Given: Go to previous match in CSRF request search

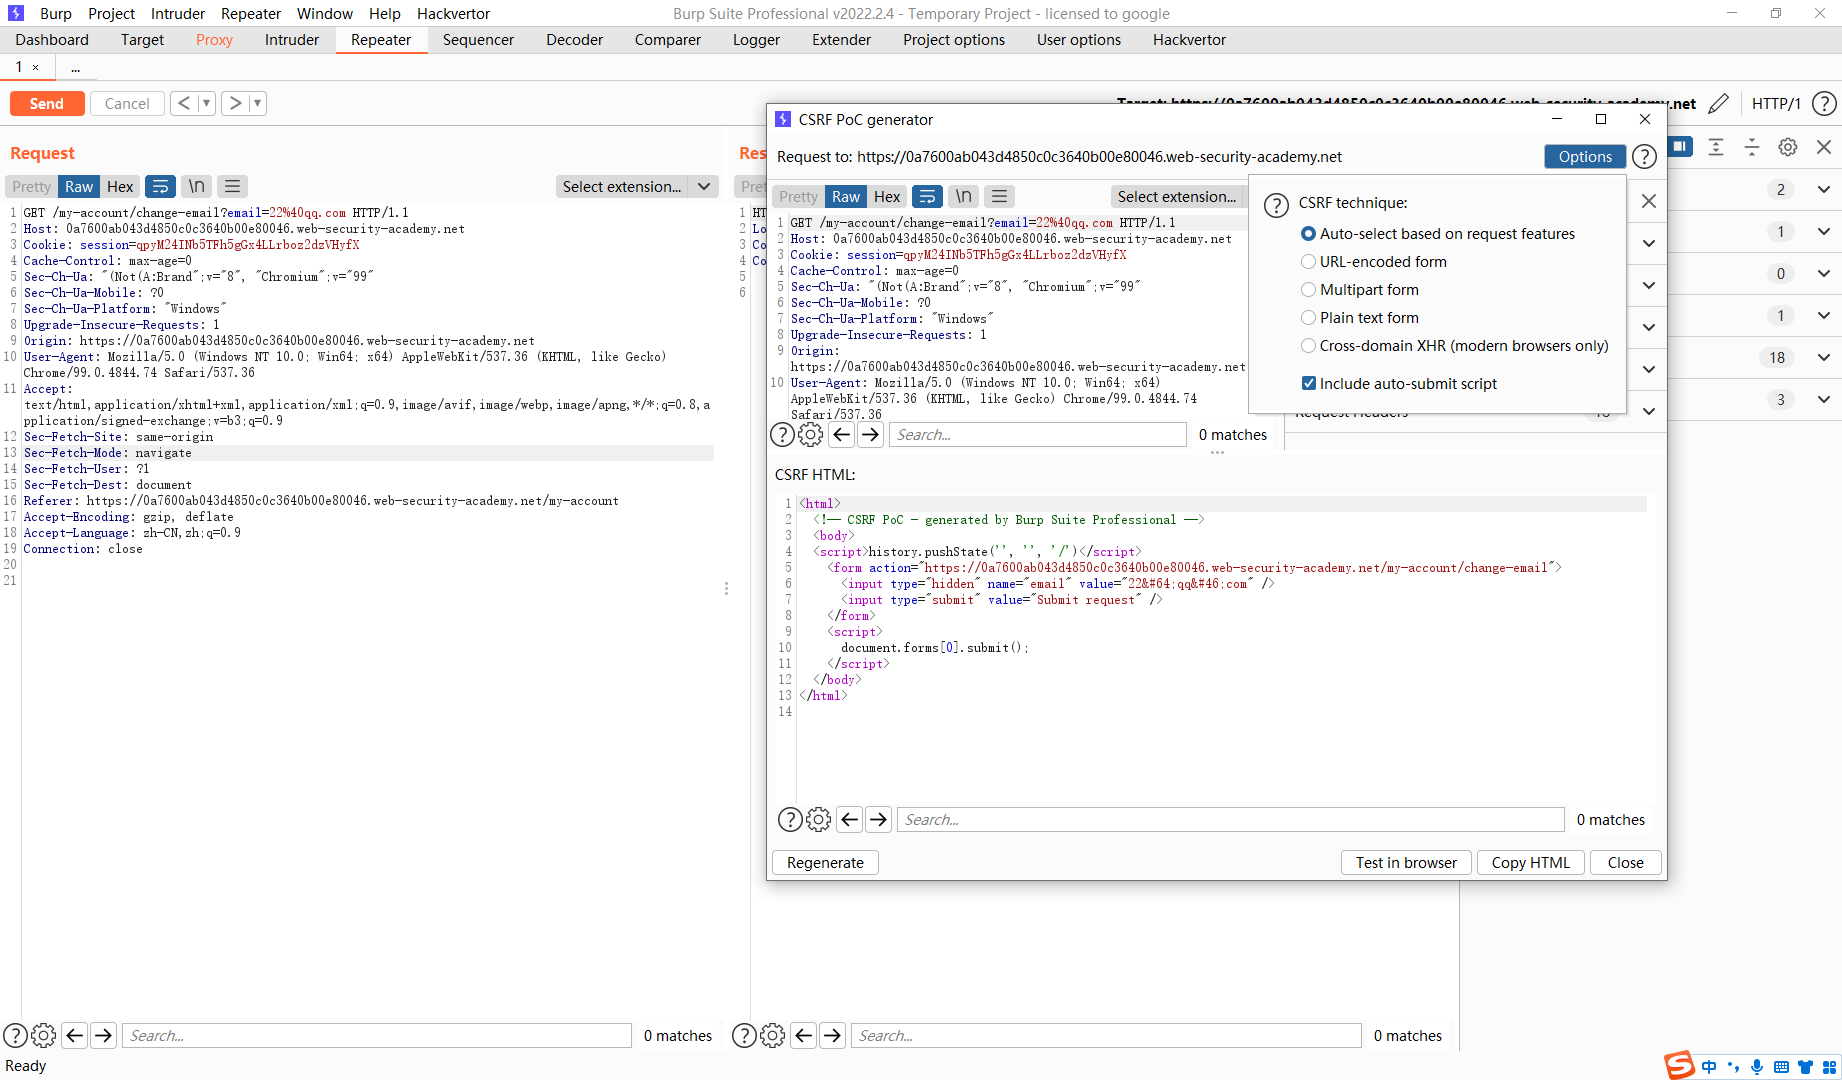Looking at the screenshot, I should (x=842, y=434).
